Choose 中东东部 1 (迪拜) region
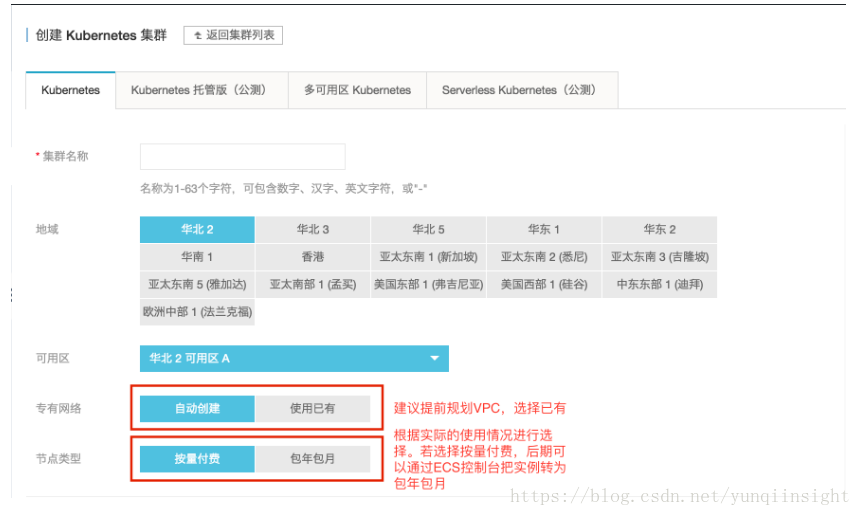The image size is (861, 516). [659, 284]
